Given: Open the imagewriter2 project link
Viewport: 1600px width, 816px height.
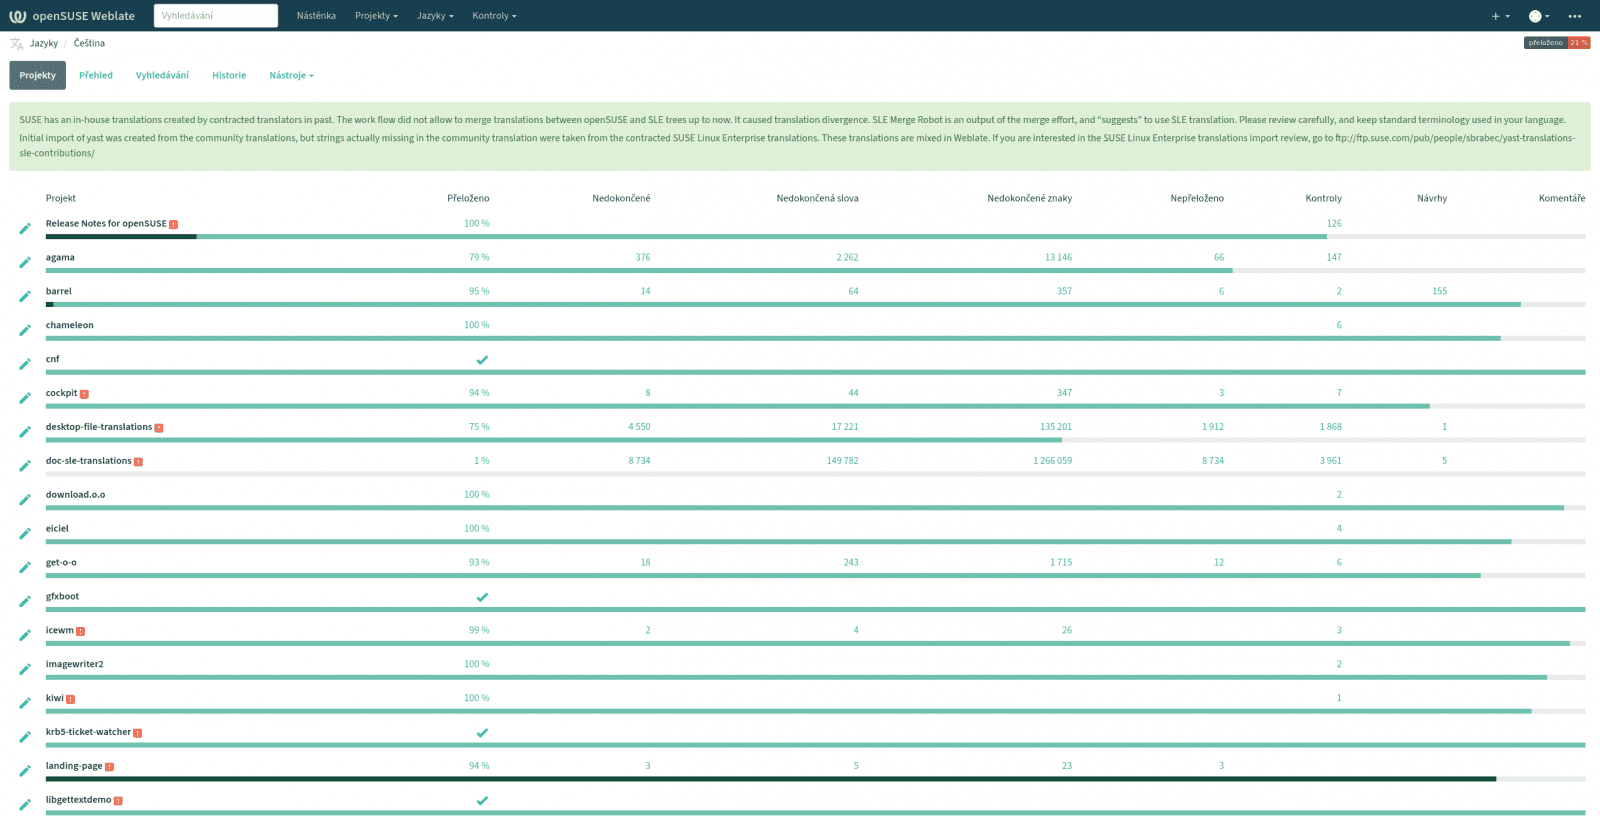Looking at the screenshot, I should tap(75, 664).
